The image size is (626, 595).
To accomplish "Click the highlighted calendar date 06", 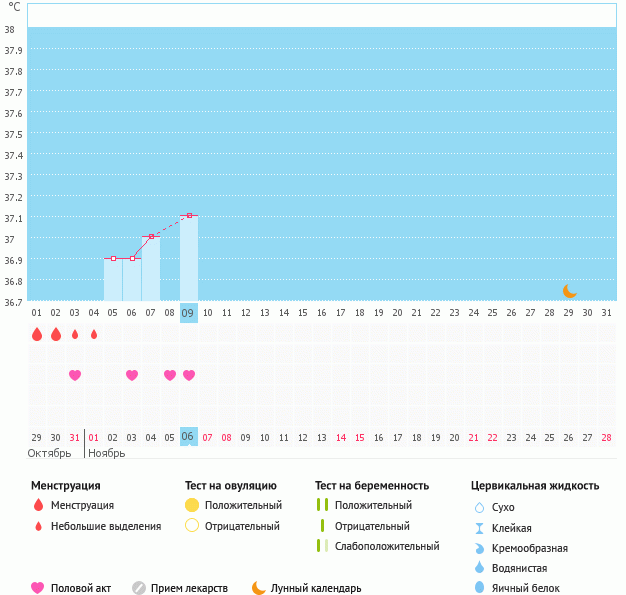I will click(188, 436).
